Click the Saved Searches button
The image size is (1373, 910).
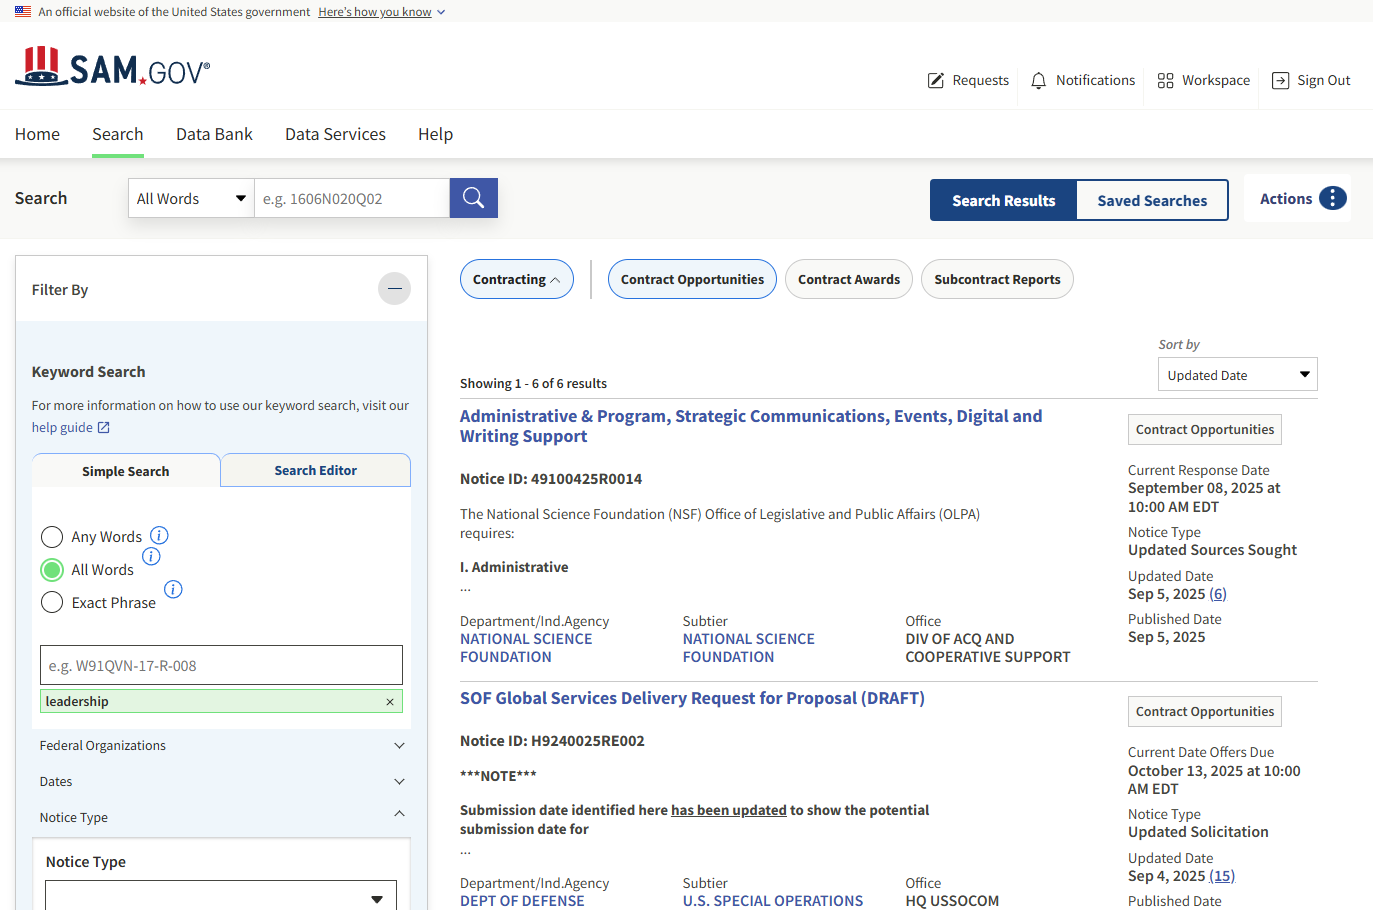[x=1152, y=201]
